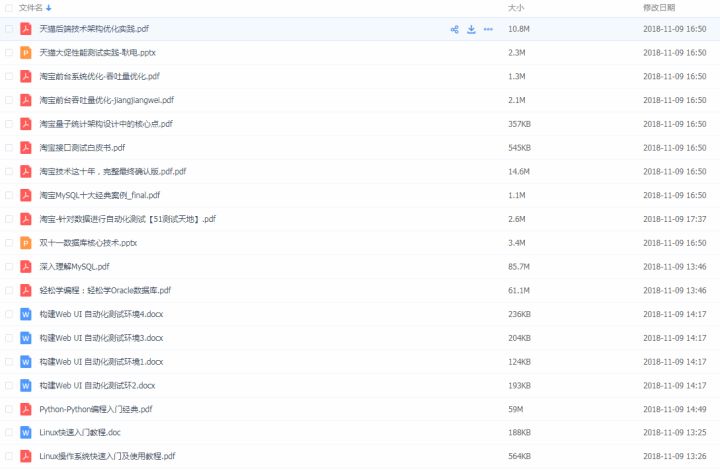Screen dimensions: 720x471
Task: Tick the checkbox for Linux操作系统快速入门及使用教程.pdf
Action: (x=9, y=456)
